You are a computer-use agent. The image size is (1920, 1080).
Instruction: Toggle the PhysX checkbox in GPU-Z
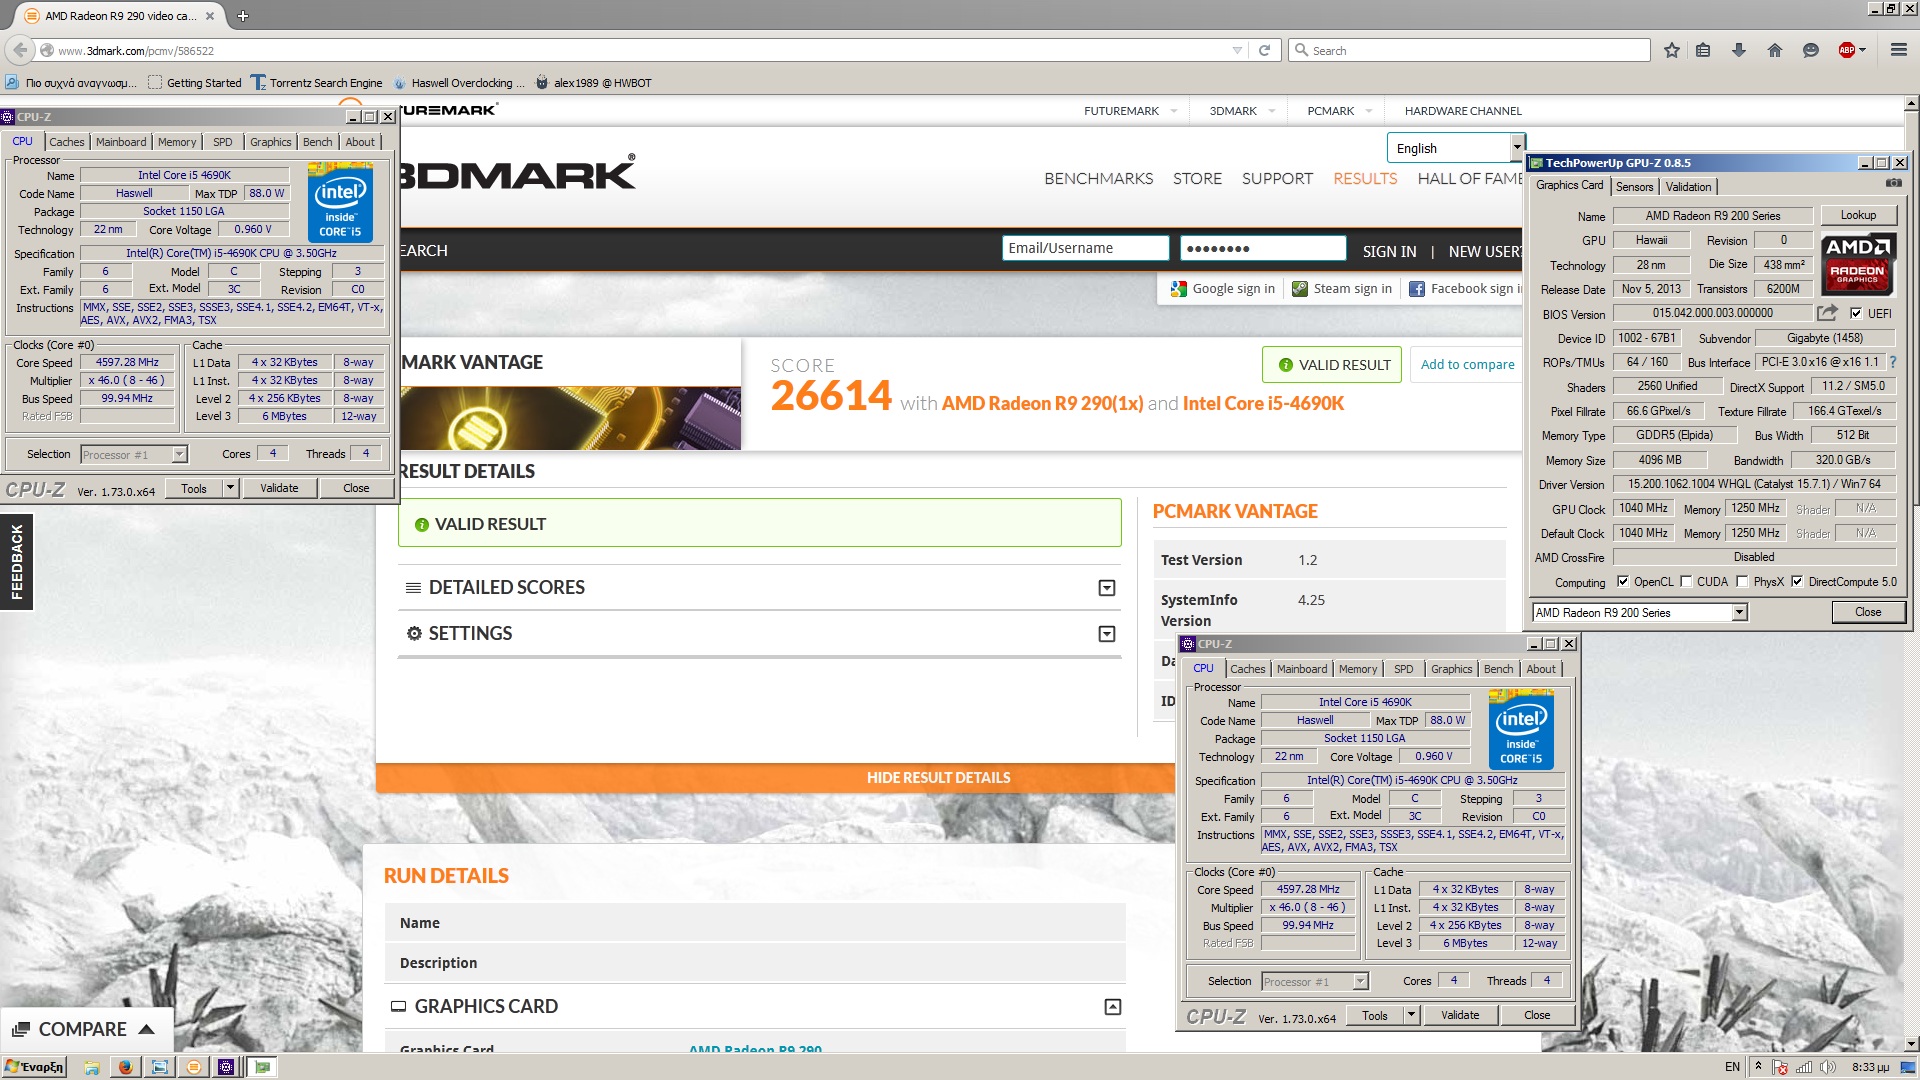(x=1742, y=581)
